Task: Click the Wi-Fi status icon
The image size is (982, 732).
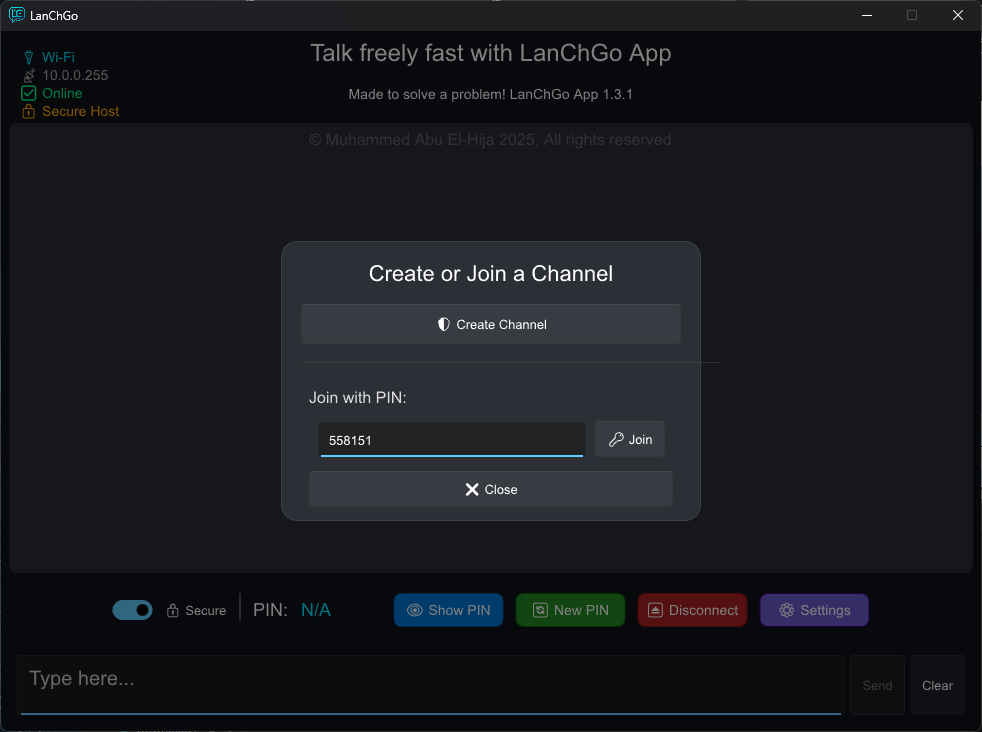Action: tap(28, 57)
